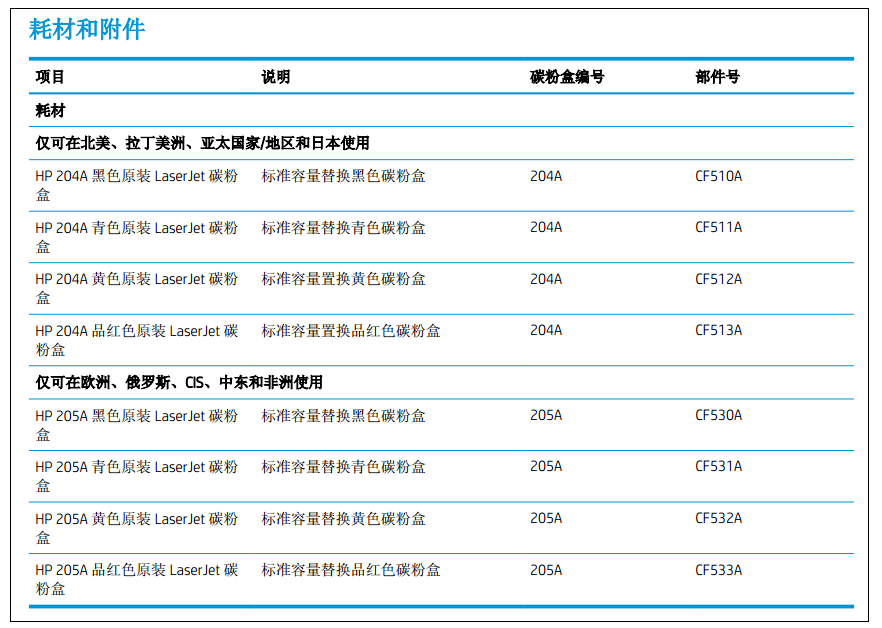The height and width of the screenshot is (628, 882).
Task: Click 205A in the CF533A row
Action: click(546, 570)
